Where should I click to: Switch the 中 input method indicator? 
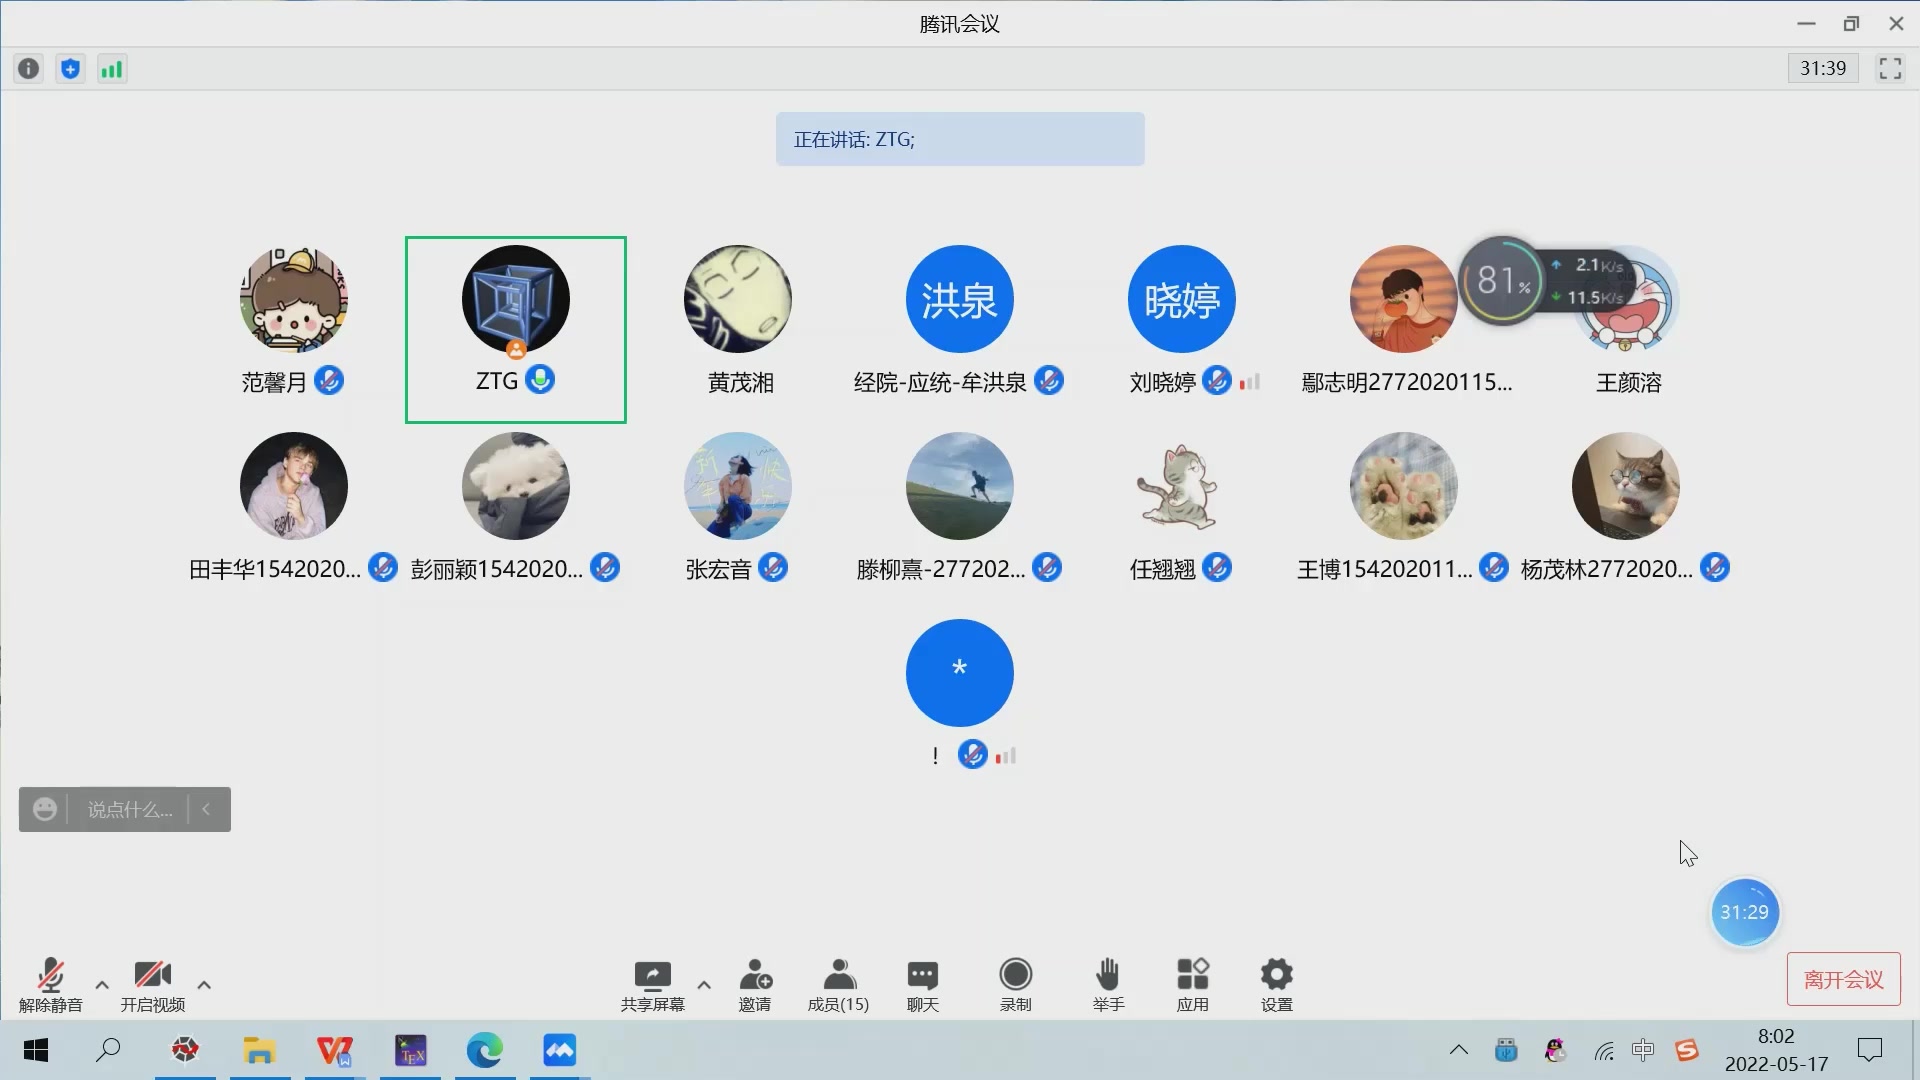[x=1643, y=1050]
